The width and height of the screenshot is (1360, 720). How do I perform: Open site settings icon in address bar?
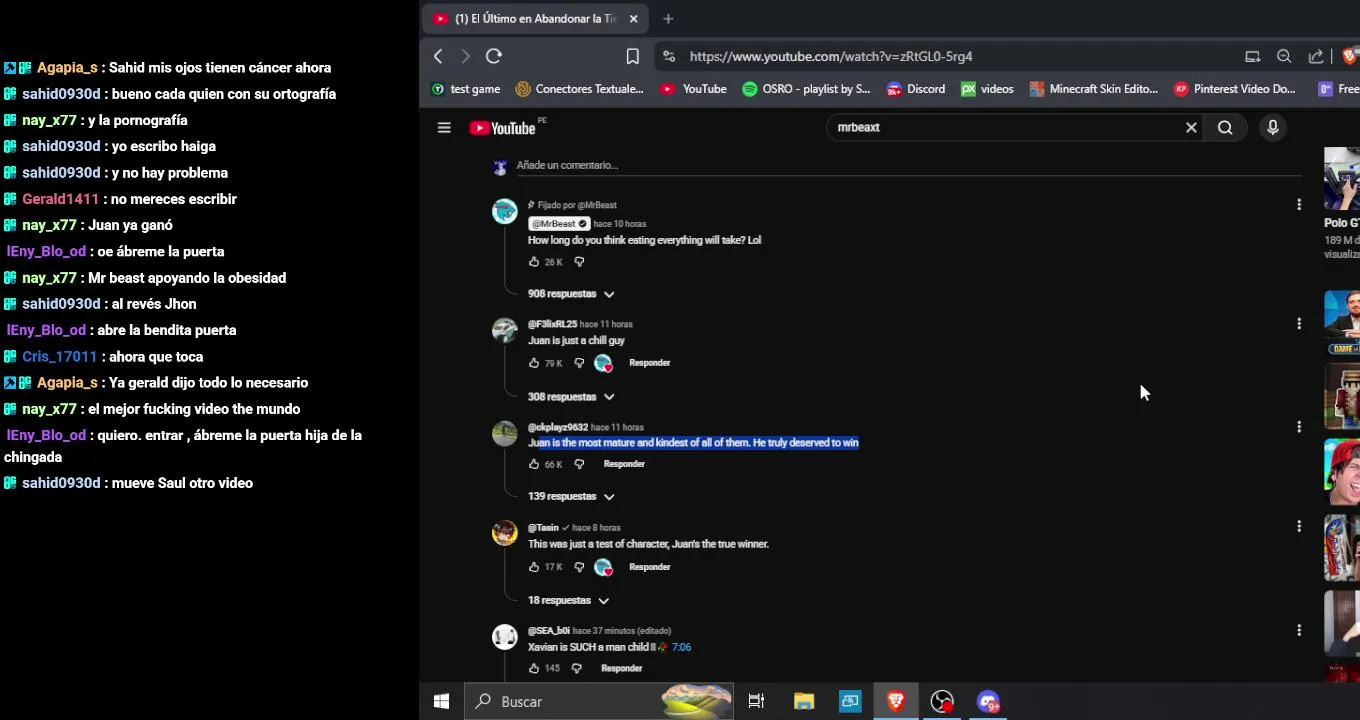669,57
